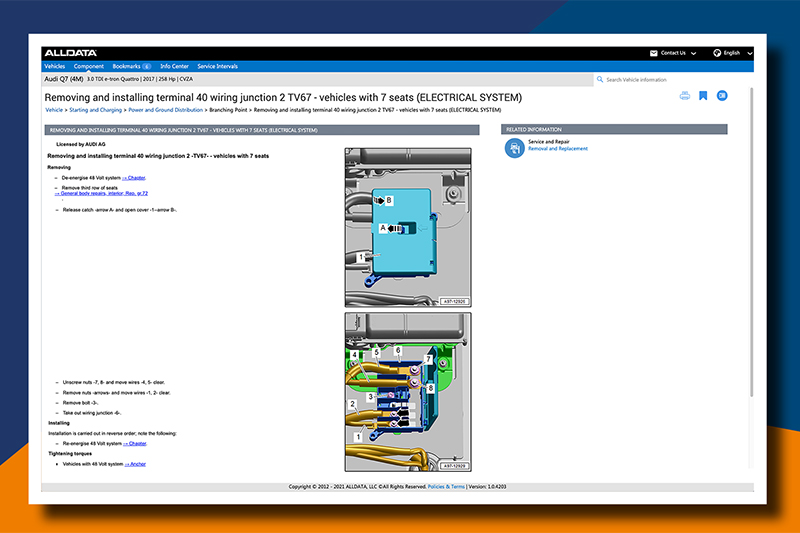Click 'Take out wiring junction -6-.' step
The width and height of the screenshot is (800, 533).
click(92, 413)
